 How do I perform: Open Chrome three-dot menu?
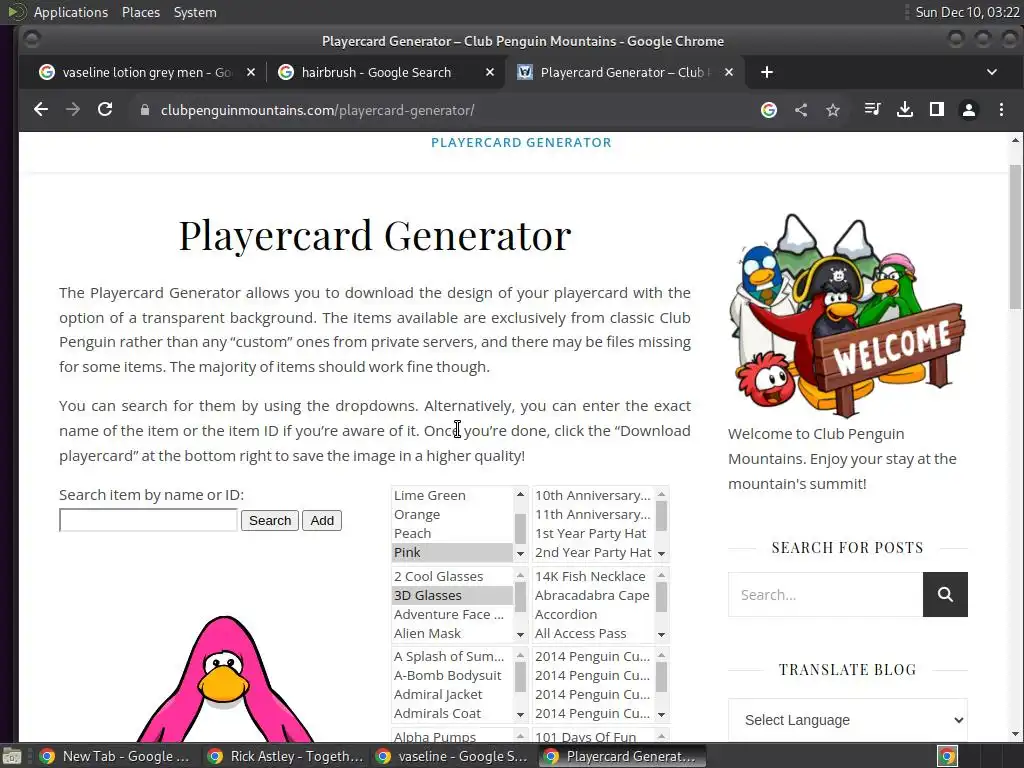coord(1001,110)
